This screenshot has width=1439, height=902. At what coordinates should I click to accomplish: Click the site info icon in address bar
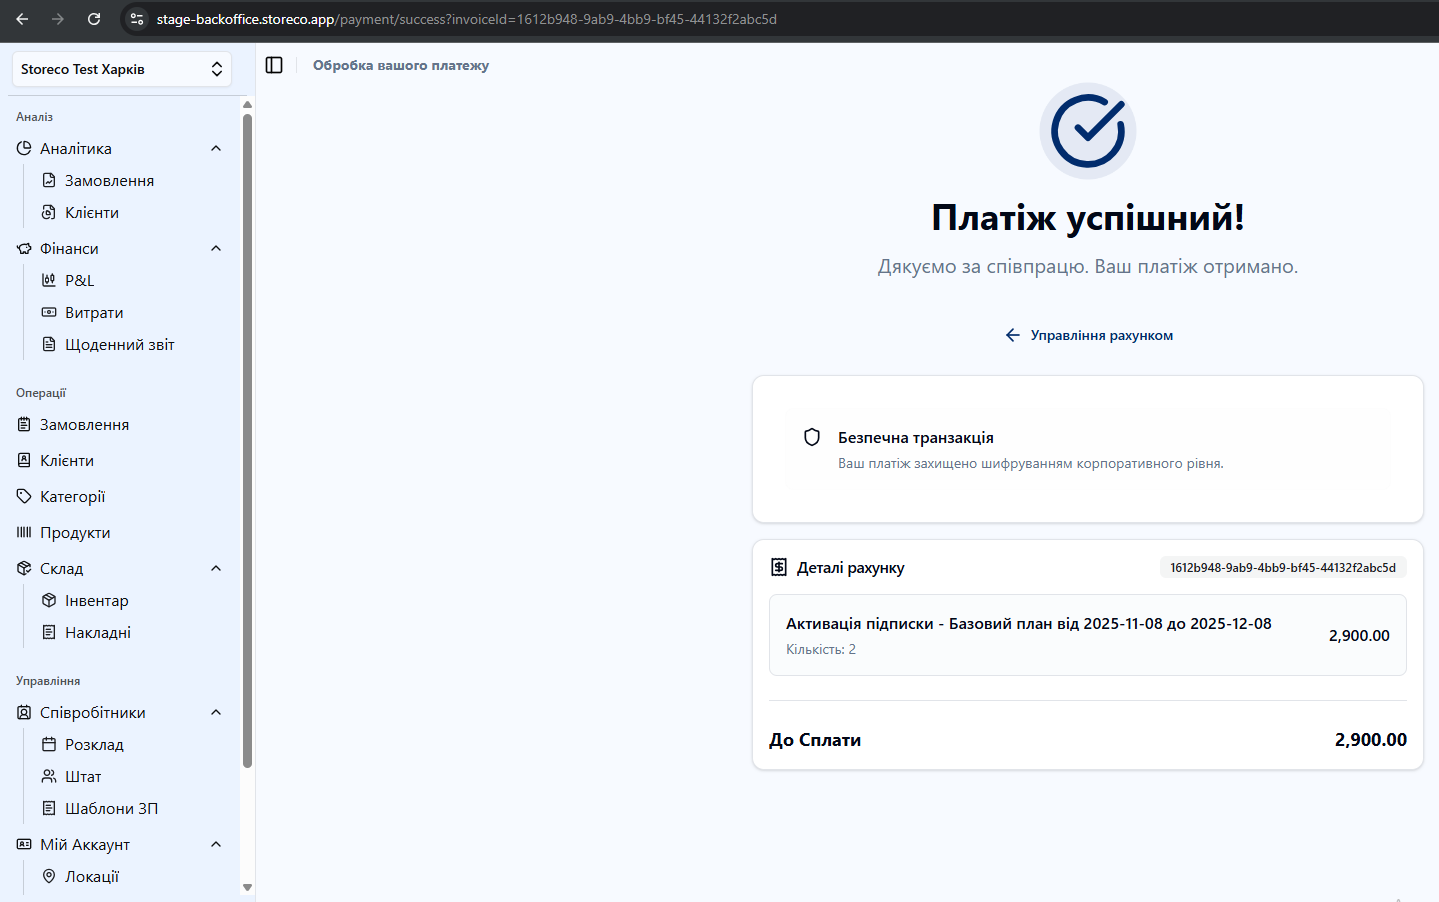[137, 19]
